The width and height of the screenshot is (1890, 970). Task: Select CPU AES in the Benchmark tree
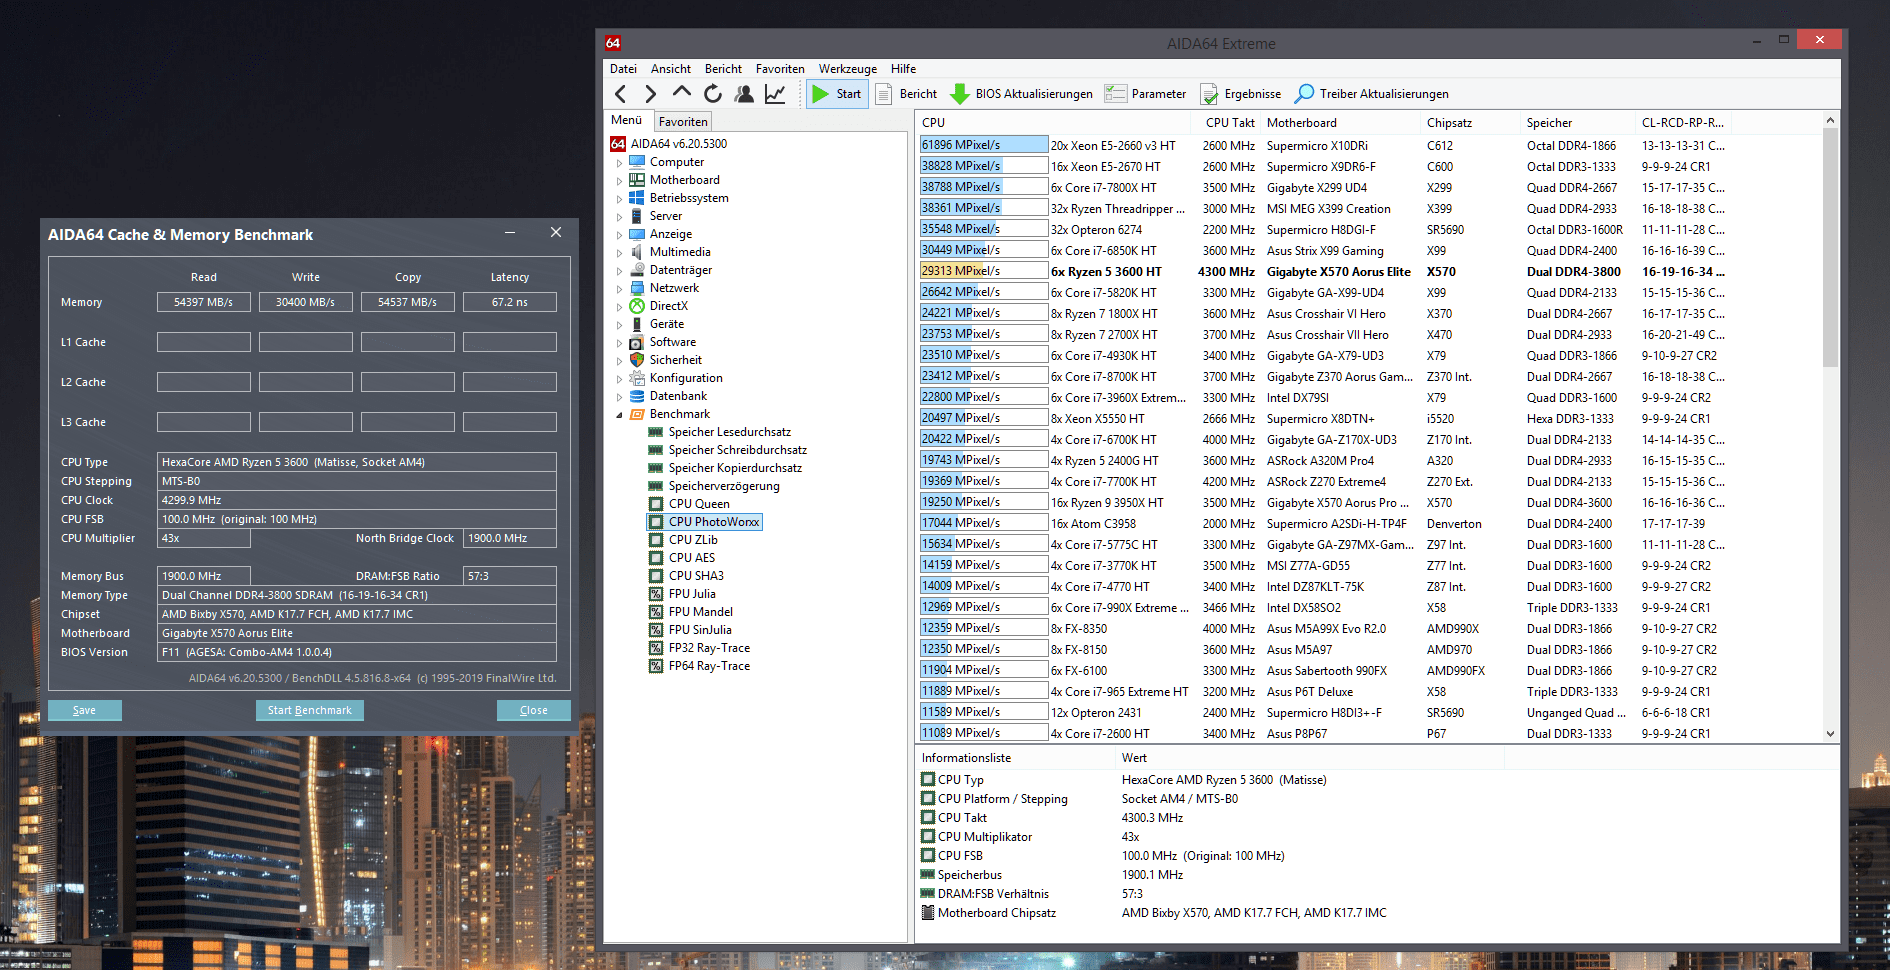(x=692, y=558)
